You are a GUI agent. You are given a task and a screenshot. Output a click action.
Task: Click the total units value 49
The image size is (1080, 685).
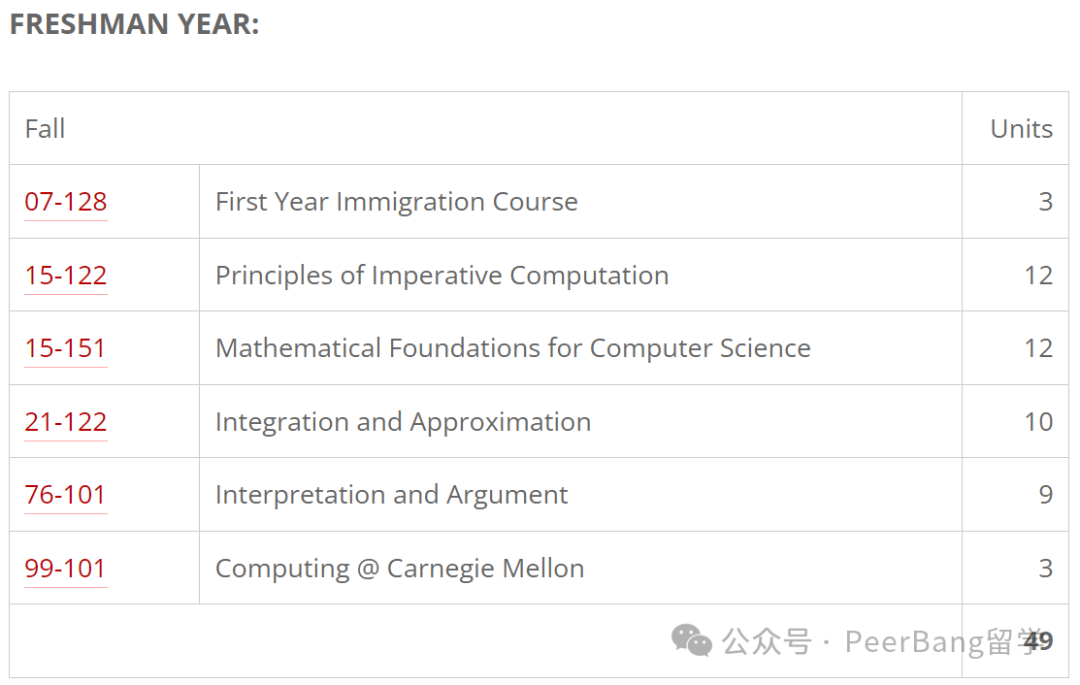pyautogui.click(x=1039, y=641)
